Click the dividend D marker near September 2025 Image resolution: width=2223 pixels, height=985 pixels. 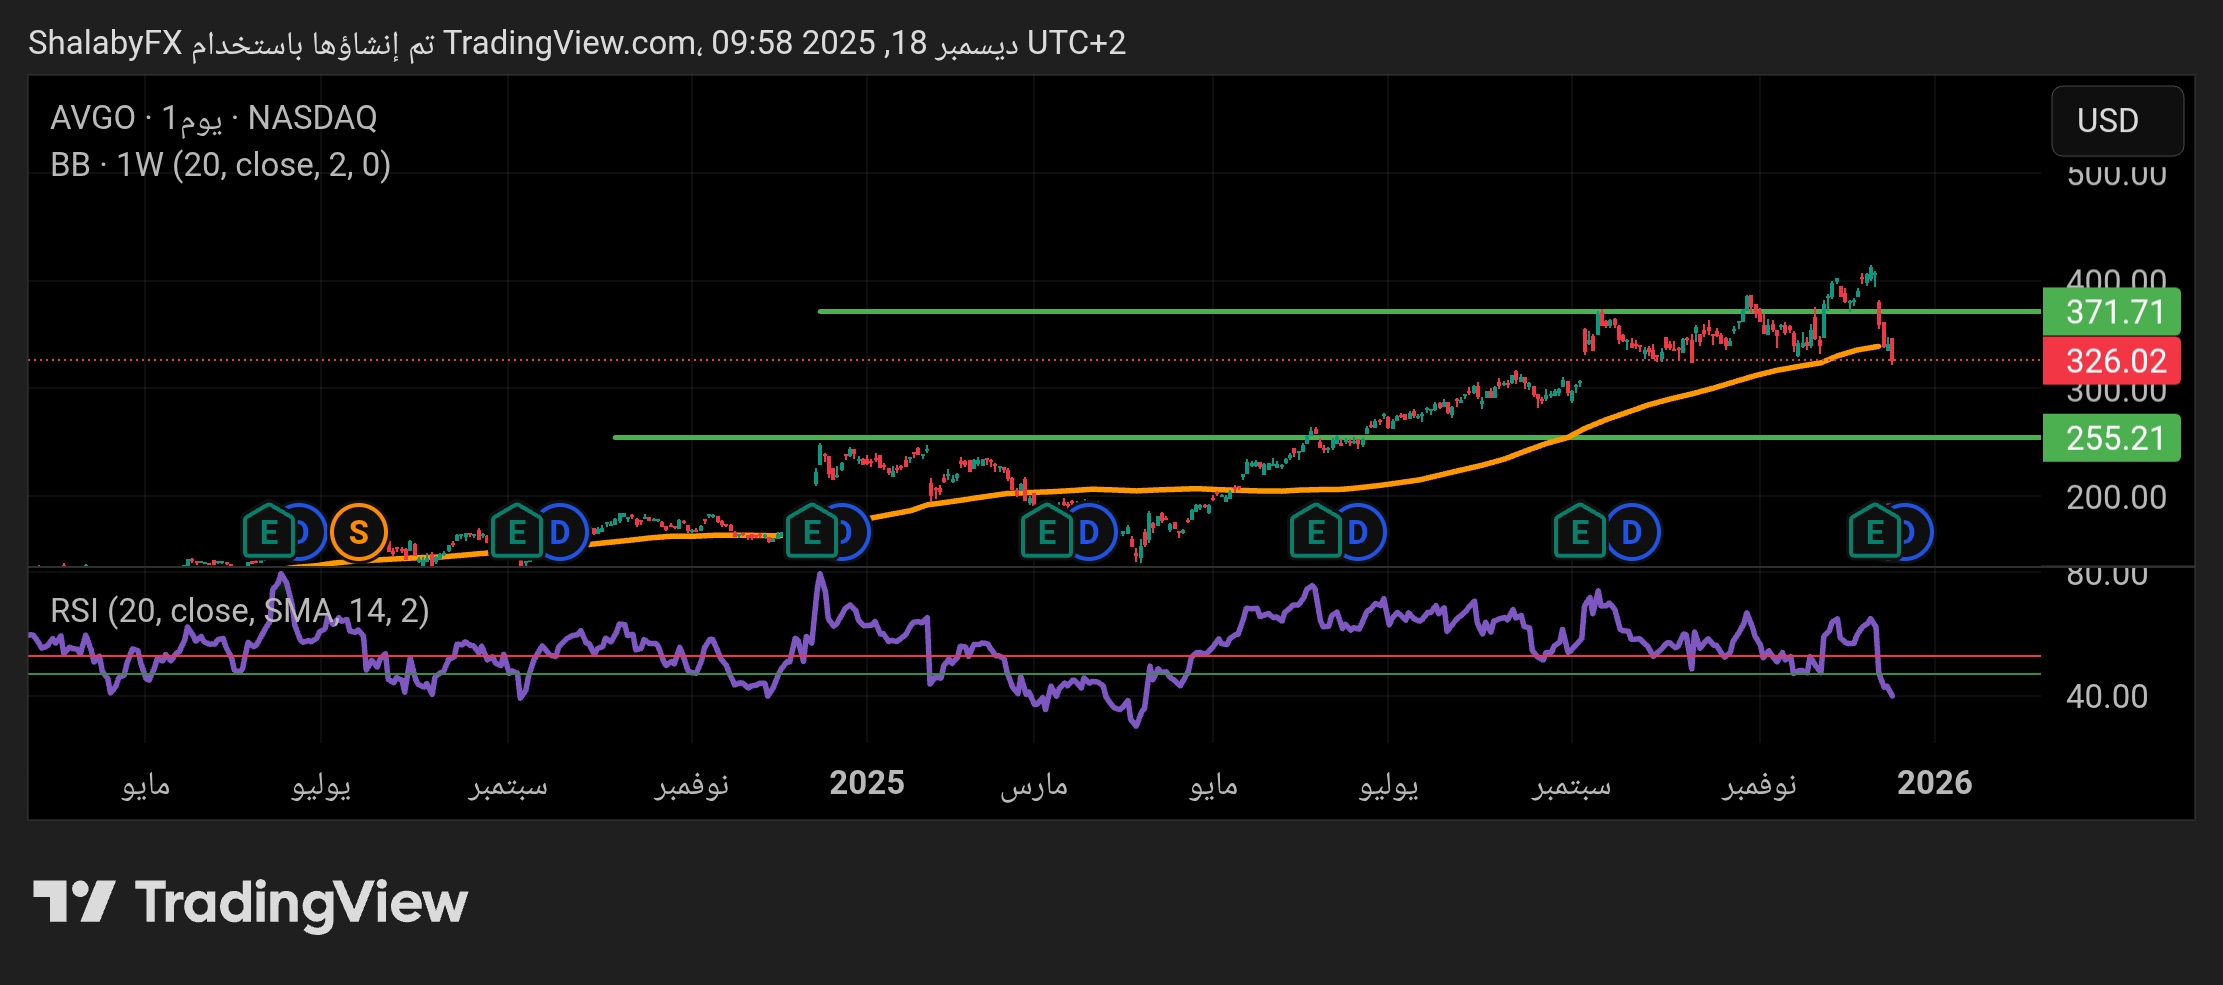click(x=1632, y=532)
